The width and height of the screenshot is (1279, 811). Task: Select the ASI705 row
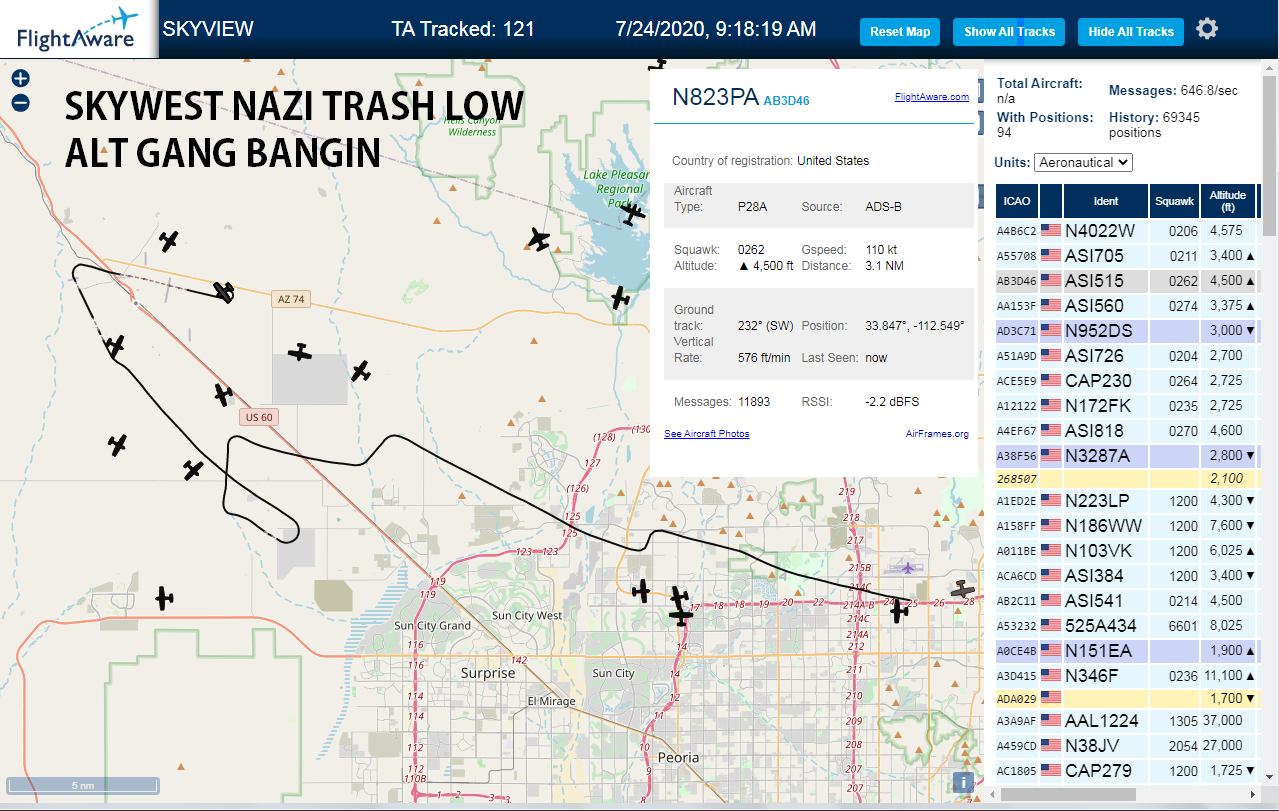1126,256
